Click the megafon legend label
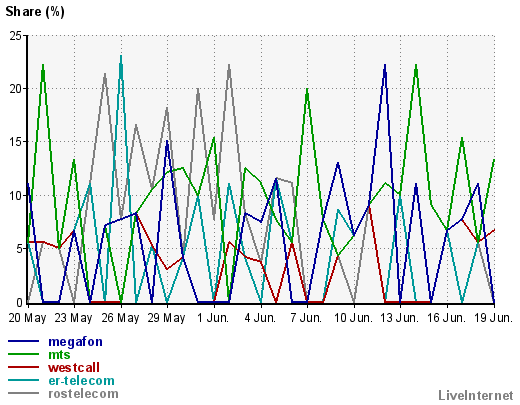 coord(75,342)
